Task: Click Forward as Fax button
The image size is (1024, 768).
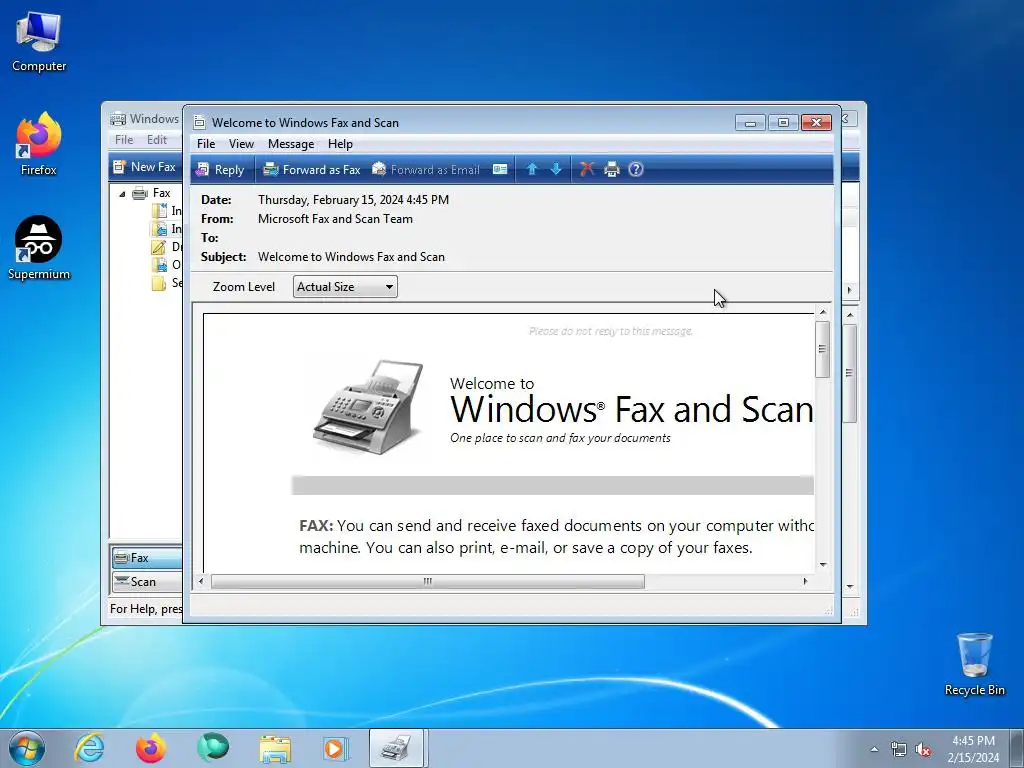Action: point(312,170)
